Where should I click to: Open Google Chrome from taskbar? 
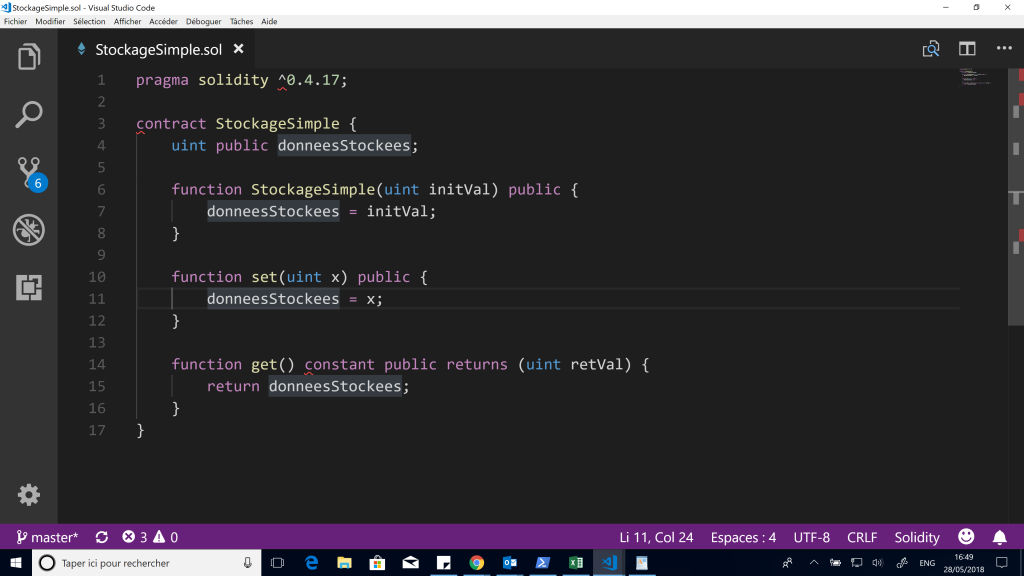(x=477, y=563)
